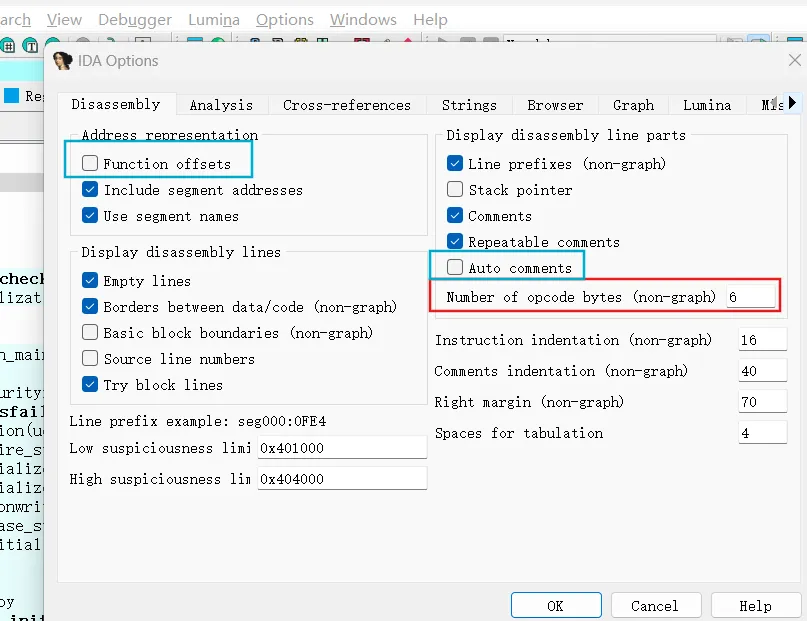Image resolution: width=807 pixels, height=621 pixels.
Task: Focus the Comments indentation field
Action: tap(763, 370)
